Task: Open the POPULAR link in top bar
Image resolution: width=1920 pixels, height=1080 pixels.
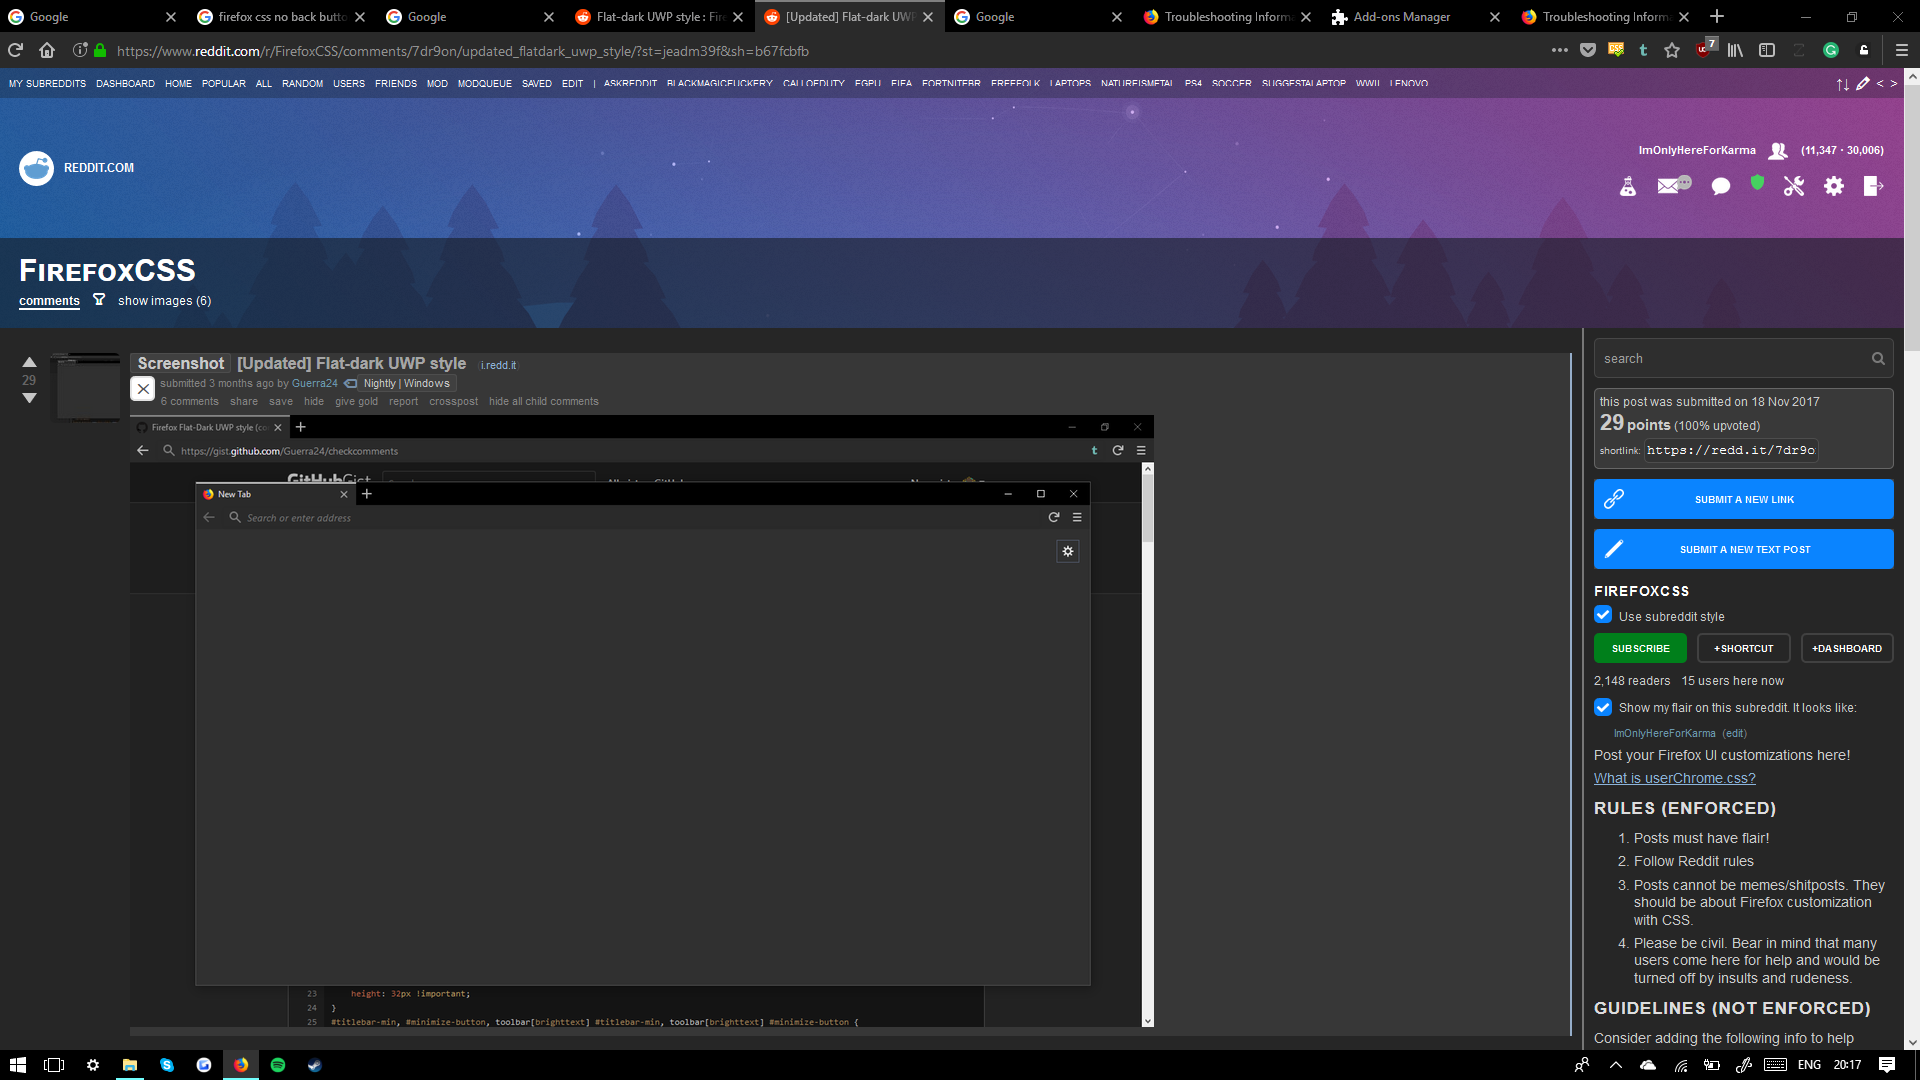Action: [x=223, y=84]
